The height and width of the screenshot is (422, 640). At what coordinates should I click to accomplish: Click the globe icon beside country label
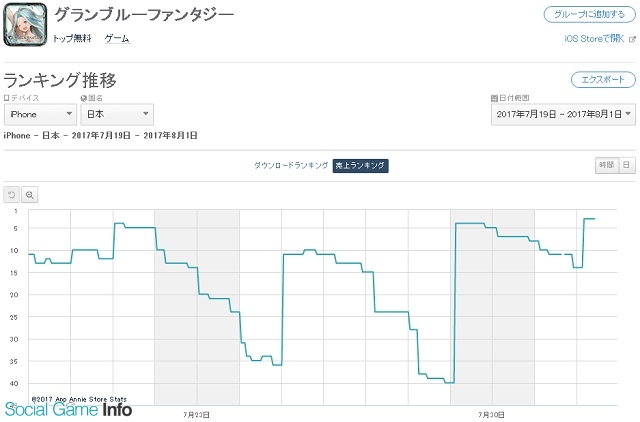(x=84, y=98)
